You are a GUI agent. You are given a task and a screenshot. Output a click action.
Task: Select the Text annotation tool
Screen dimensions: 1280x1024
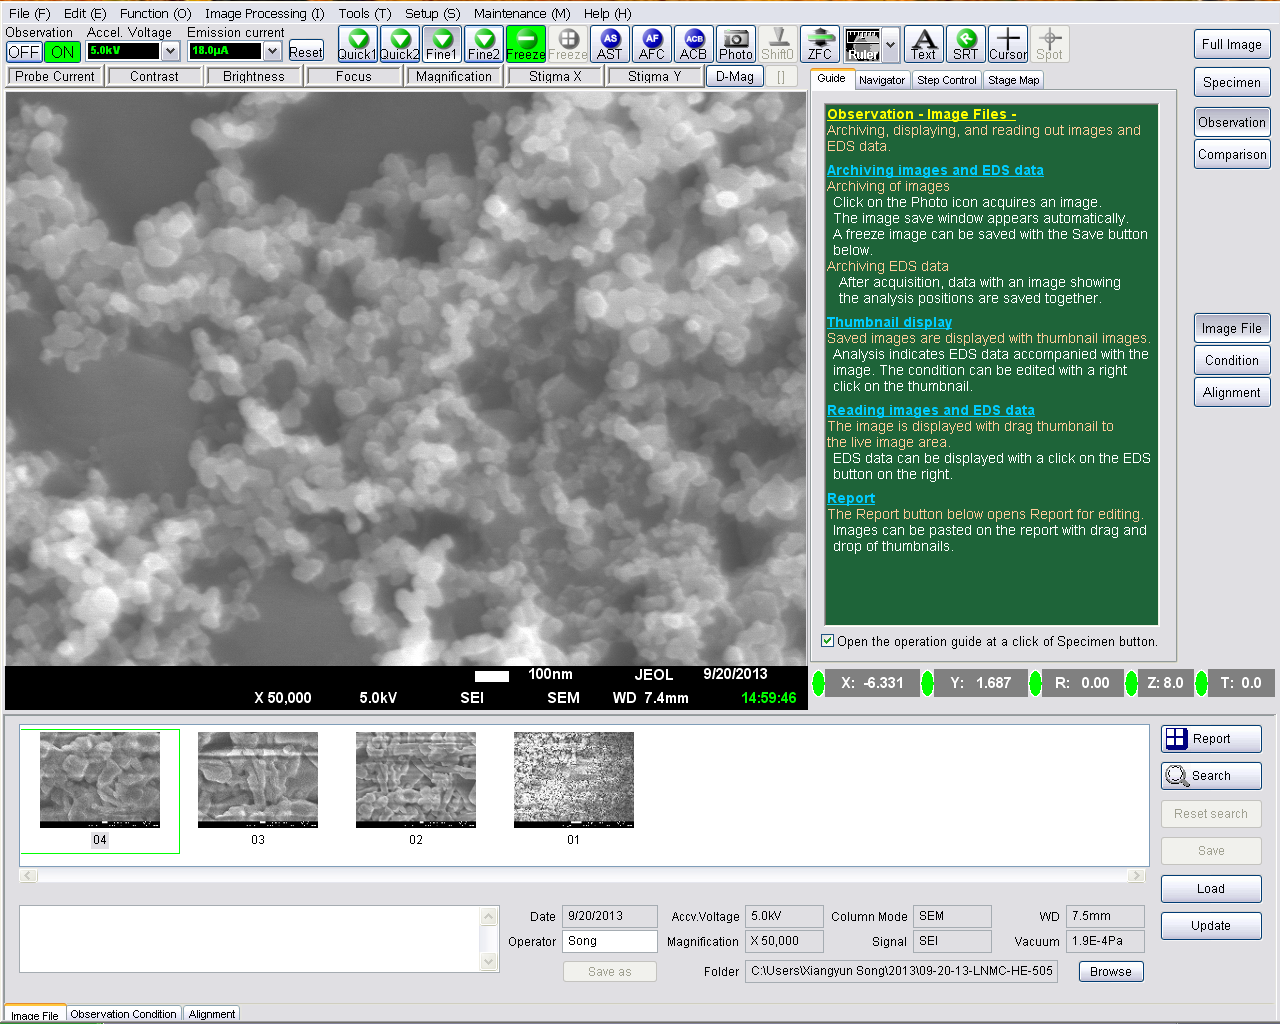[923, 44]
